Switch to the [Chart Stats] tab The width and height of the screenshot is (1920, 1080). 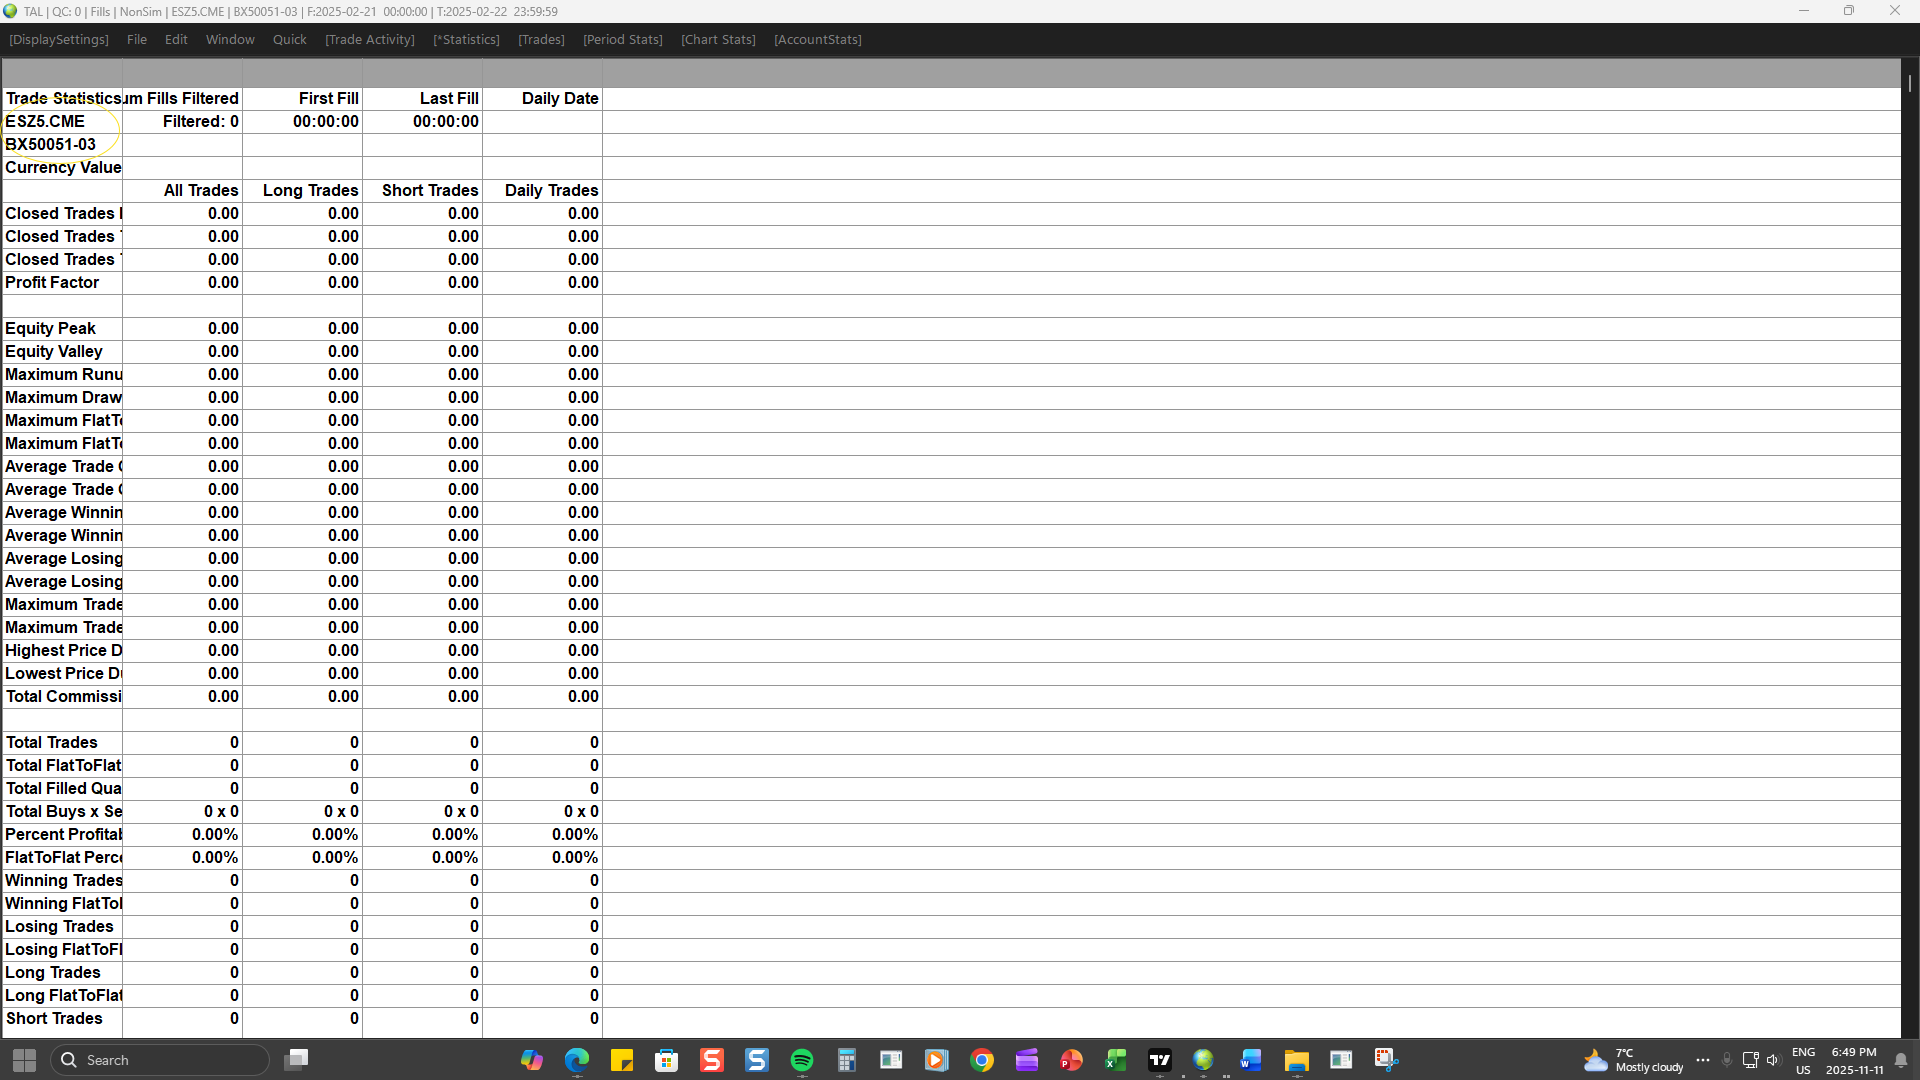click(718, 40)
